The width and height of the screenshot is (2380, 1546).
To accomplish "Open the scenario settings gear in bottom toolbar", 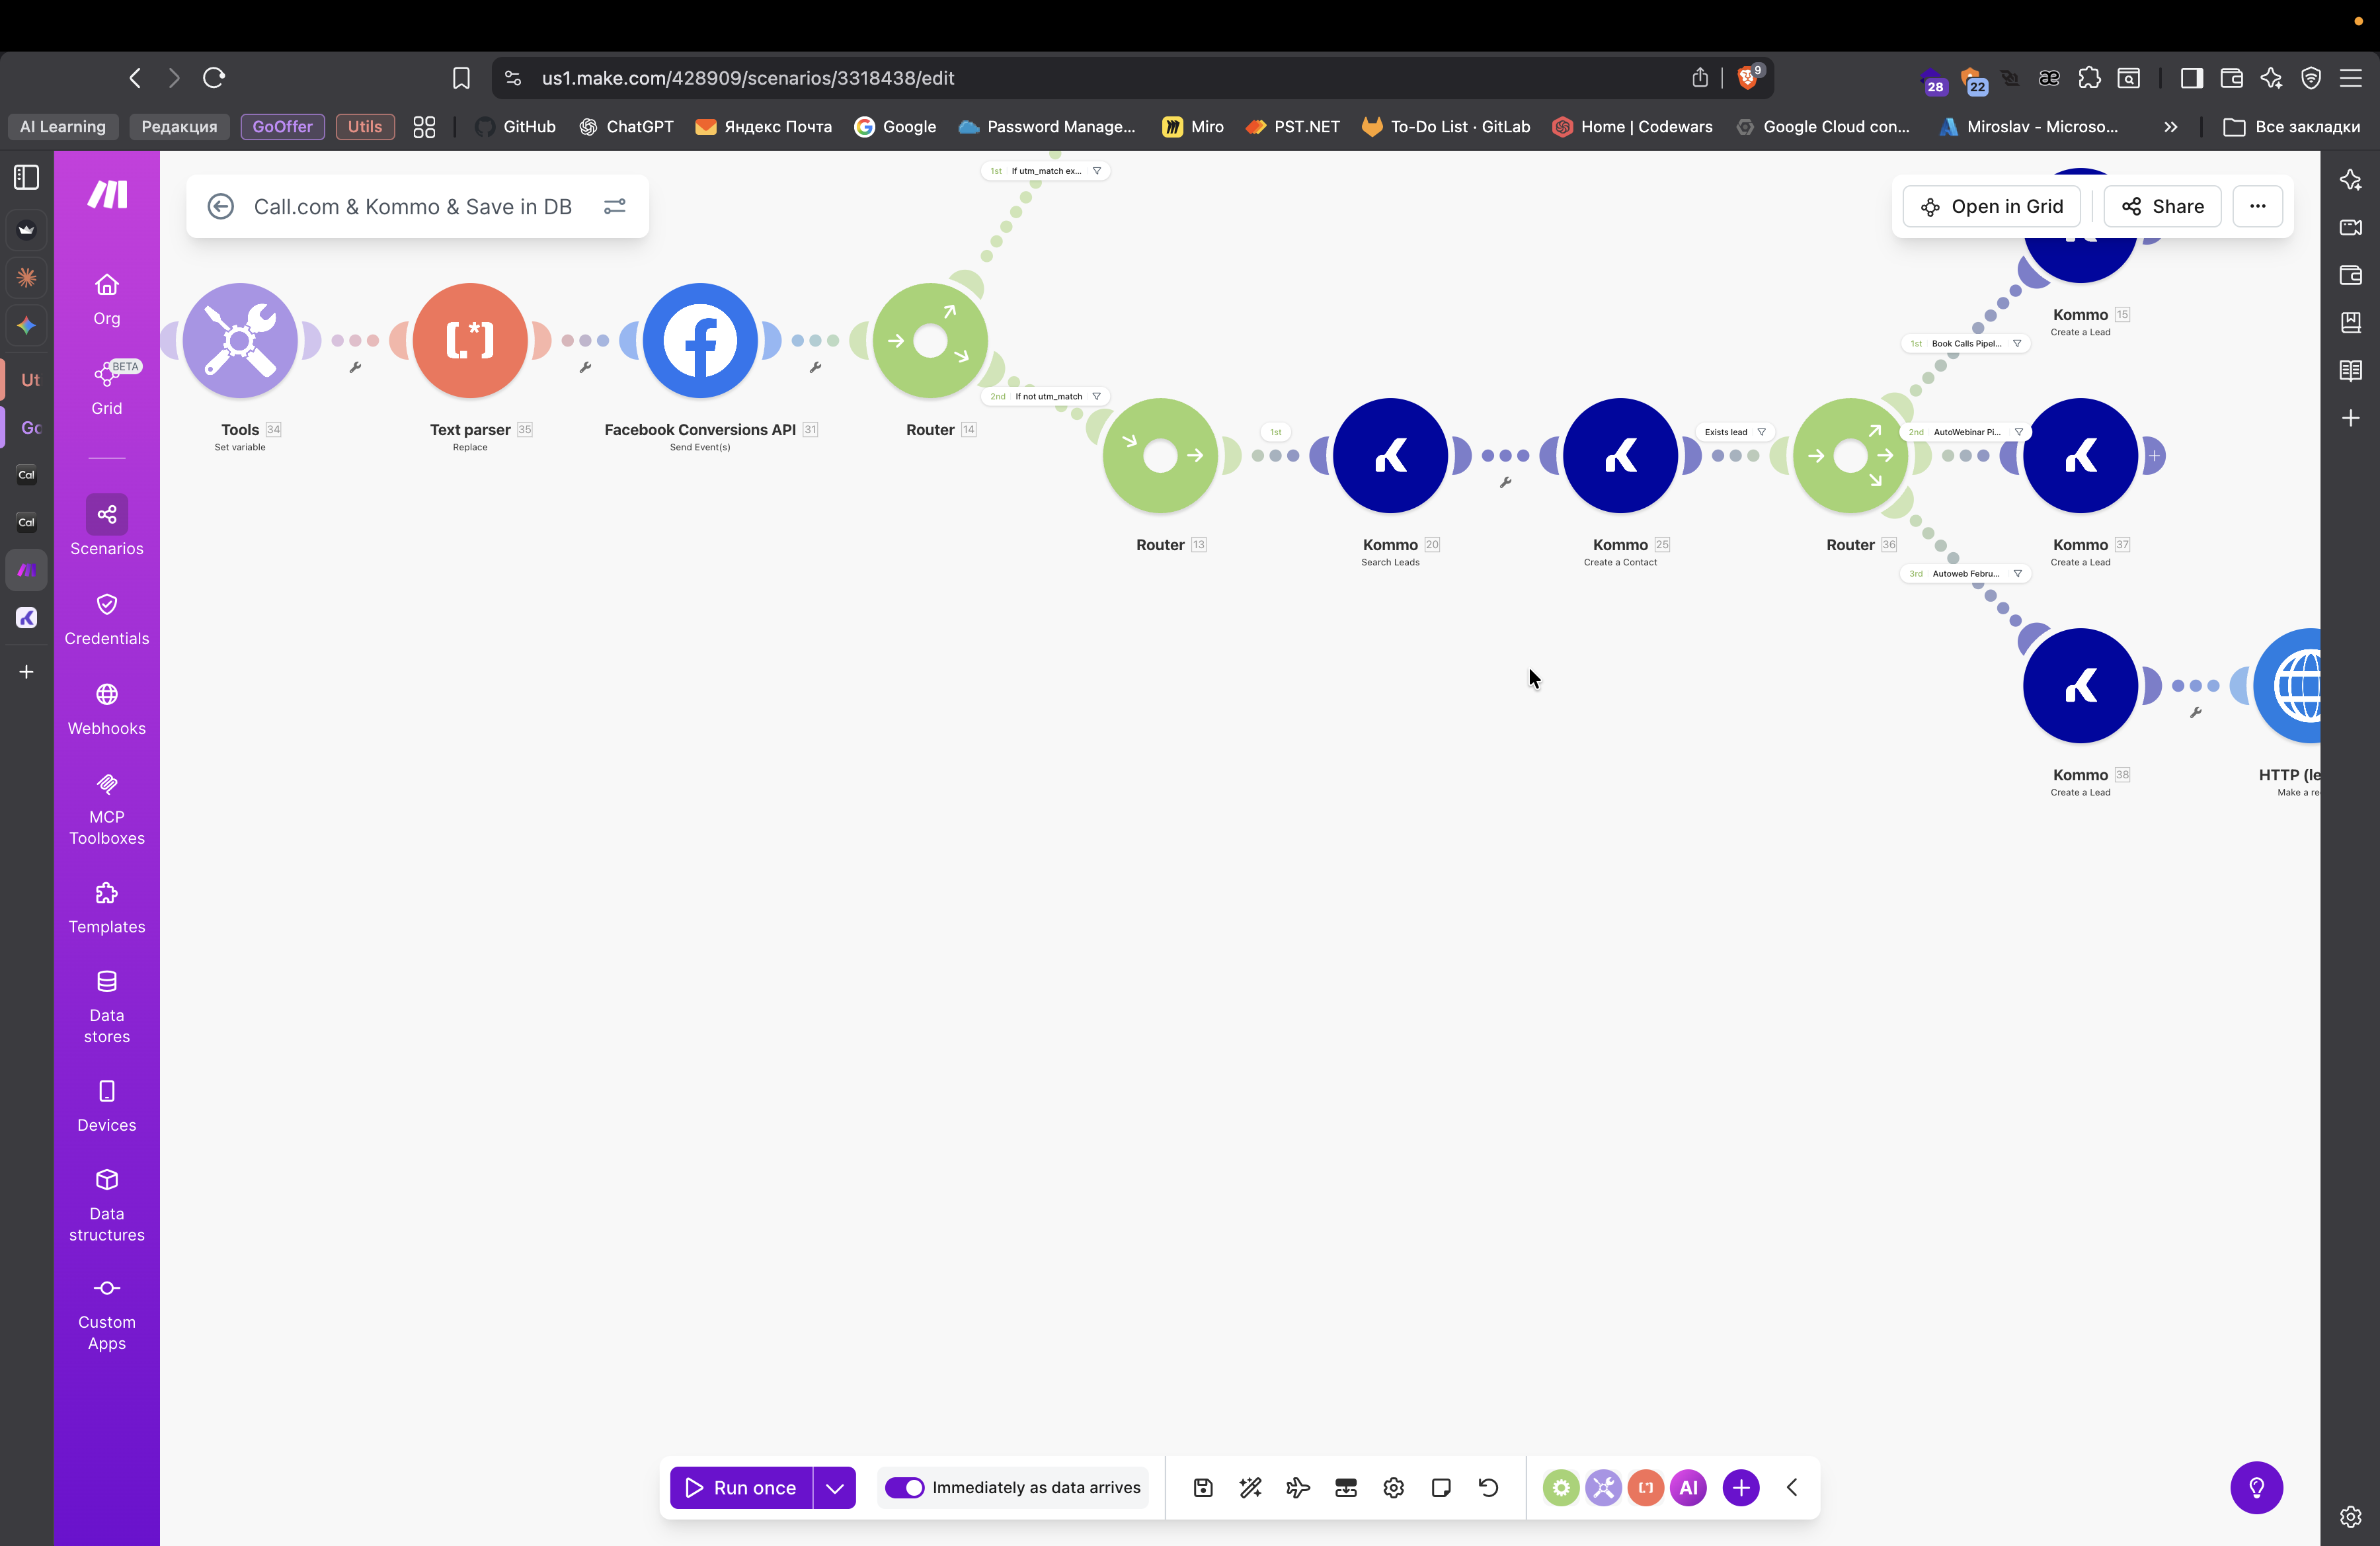I will point(1393,1487).
